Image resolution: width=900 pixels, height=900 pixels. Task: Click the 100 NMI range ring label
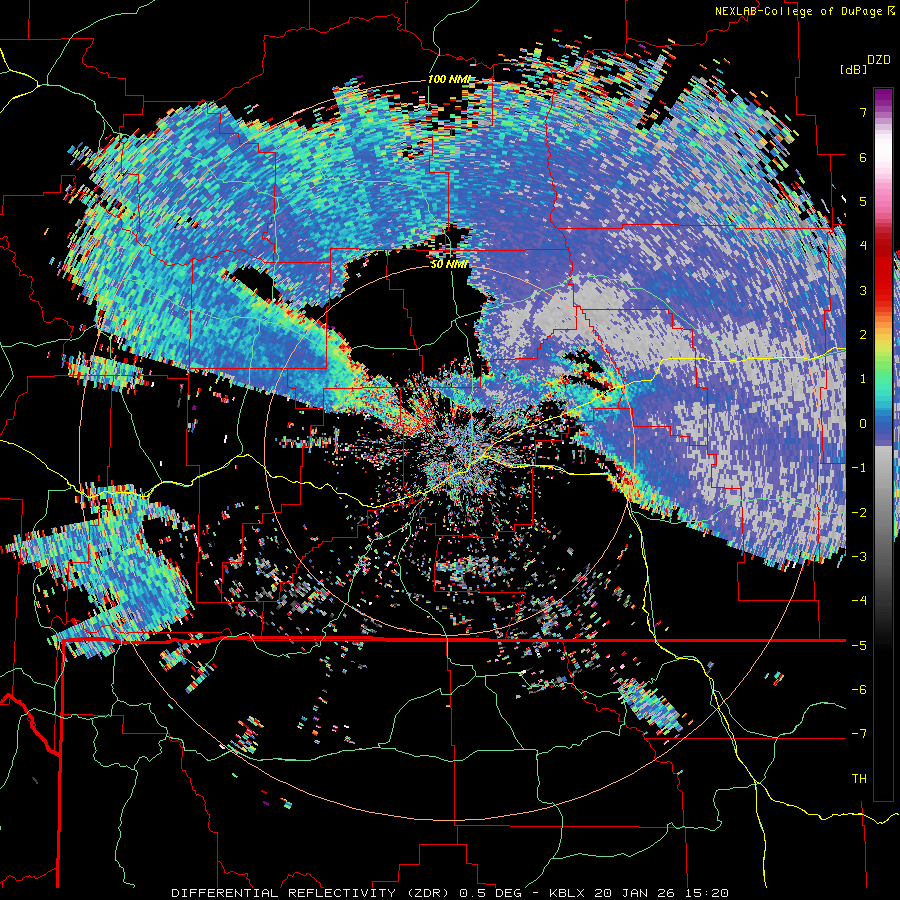(x=449, y=79)
